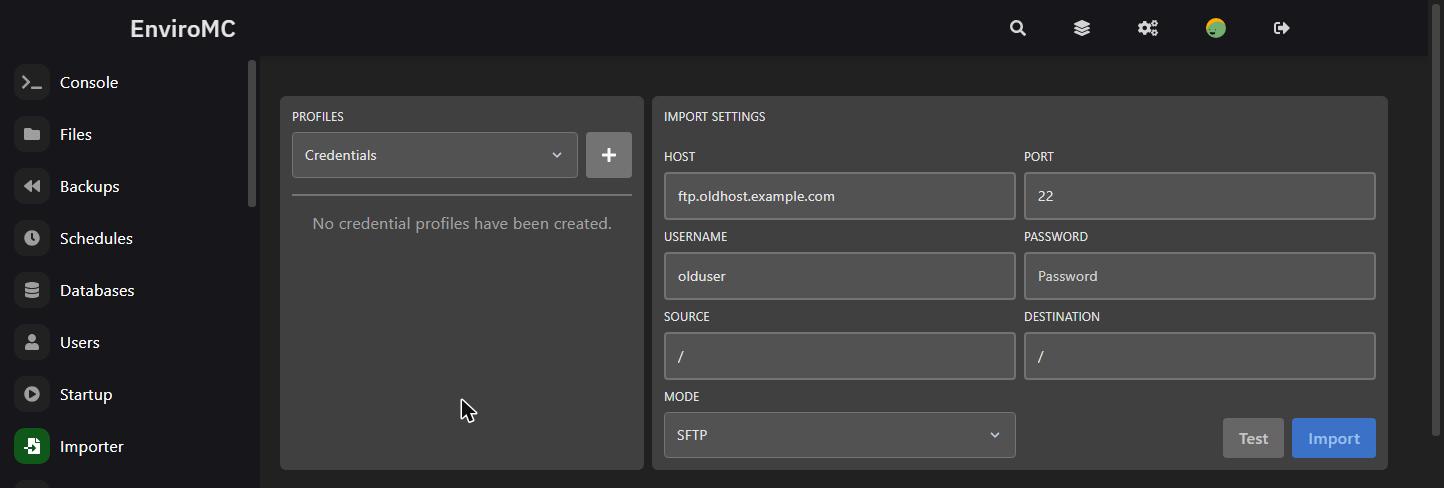
Task: Go to Console page
Action: [89, 82]
